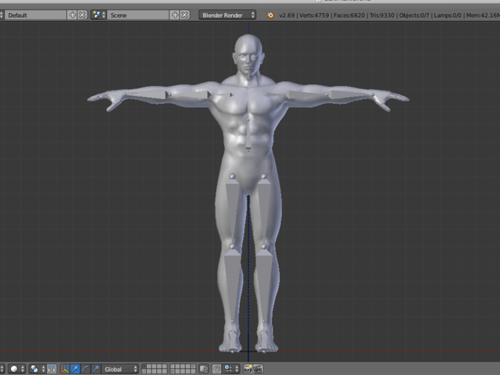Open the scene browser icon dropdown
Screen dimensions: 500x375
[98, 15]
